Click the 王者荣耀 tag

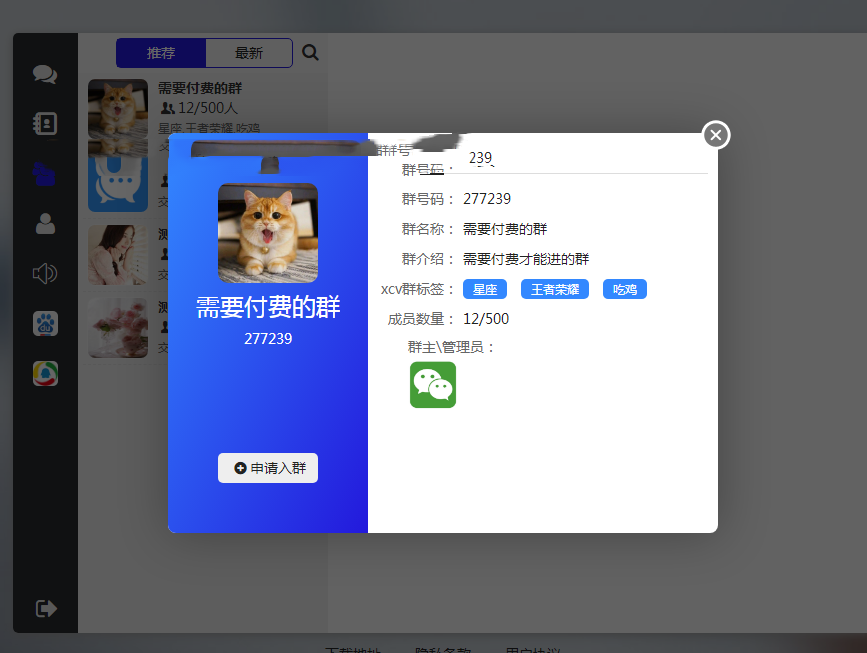point(555,289)
